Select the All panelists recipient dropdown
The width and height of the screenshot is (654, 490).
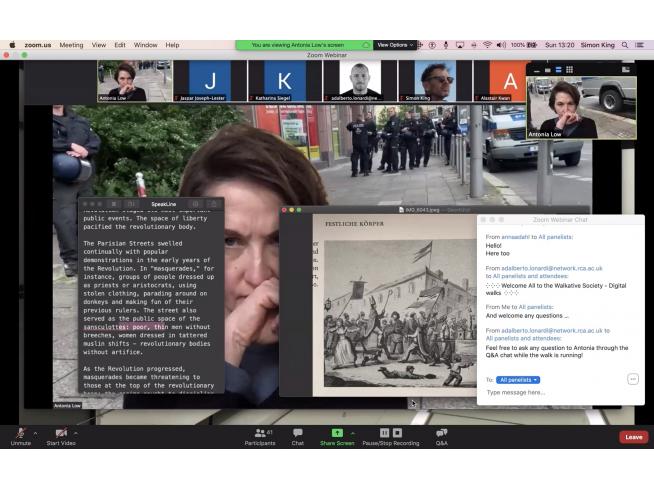tap(518, 380)
